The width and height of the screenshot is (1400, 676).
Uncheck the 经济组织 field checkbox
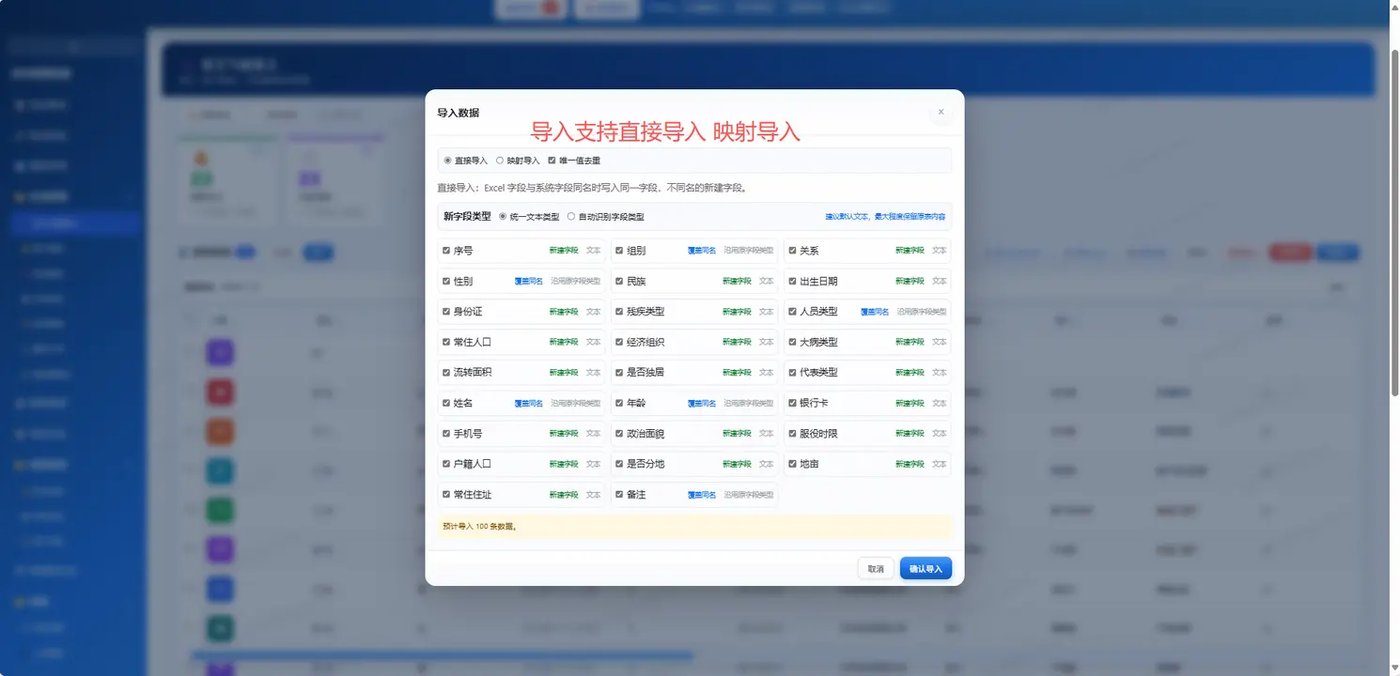click(619, 342)
